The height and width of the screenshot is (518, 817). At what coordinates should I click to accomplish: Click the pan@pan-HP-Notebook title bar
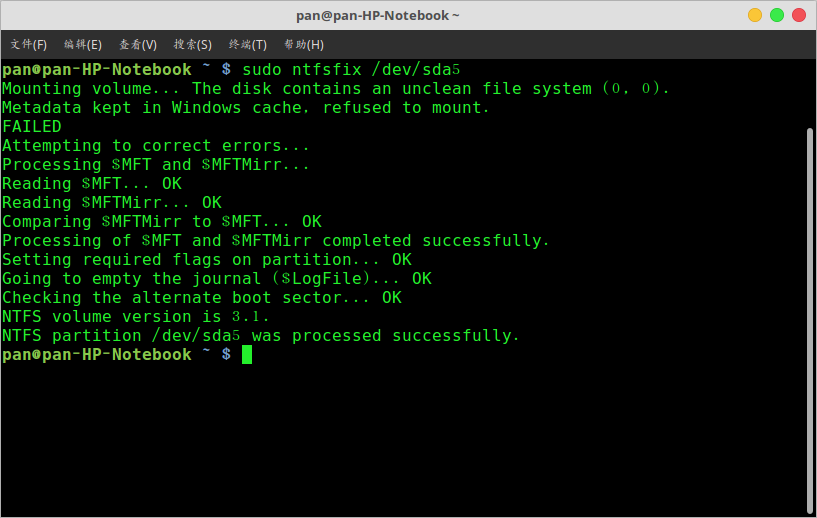point(378,15)
